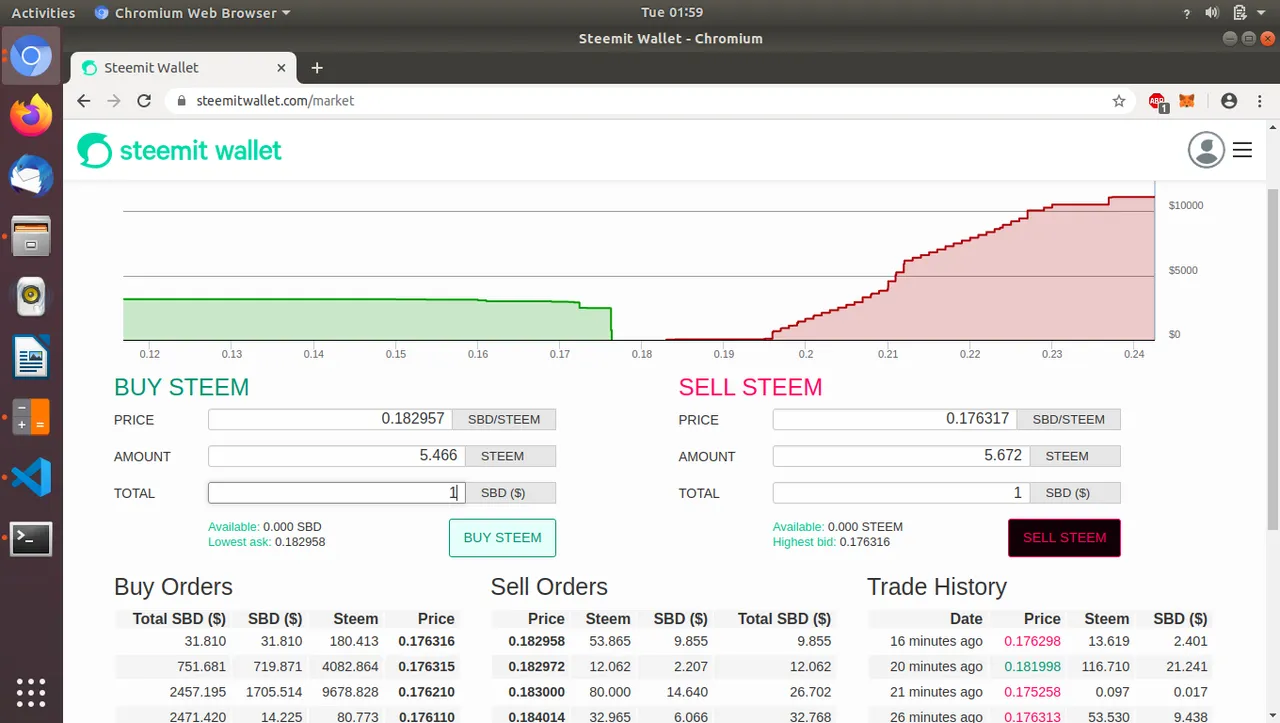1280x723 pixels.
Task: Click the steemit wallet logo
Action: tap(180, 150)
